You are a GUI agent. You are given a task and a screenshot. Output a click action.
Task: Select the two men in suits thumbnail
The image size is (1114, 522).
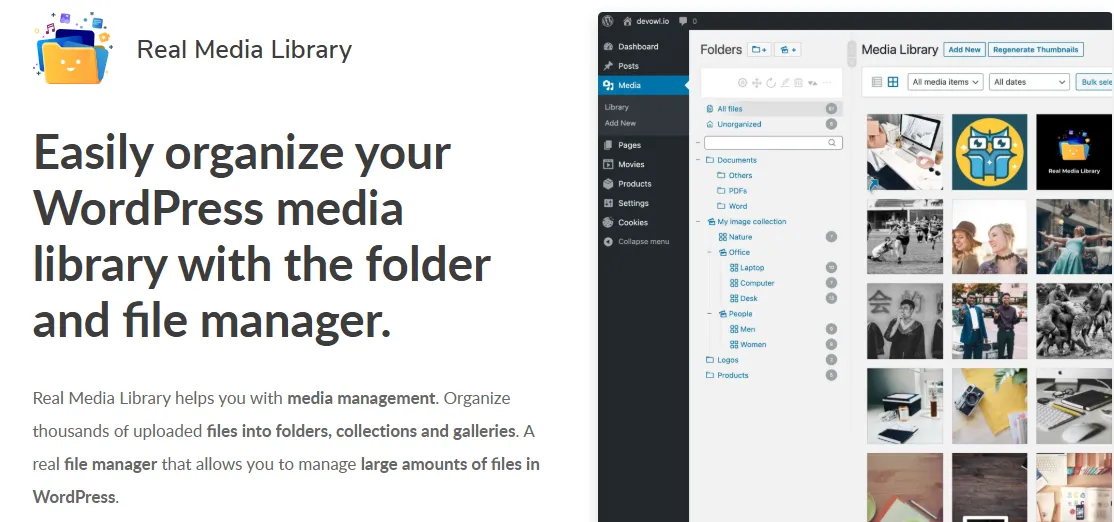coord(989,321)
